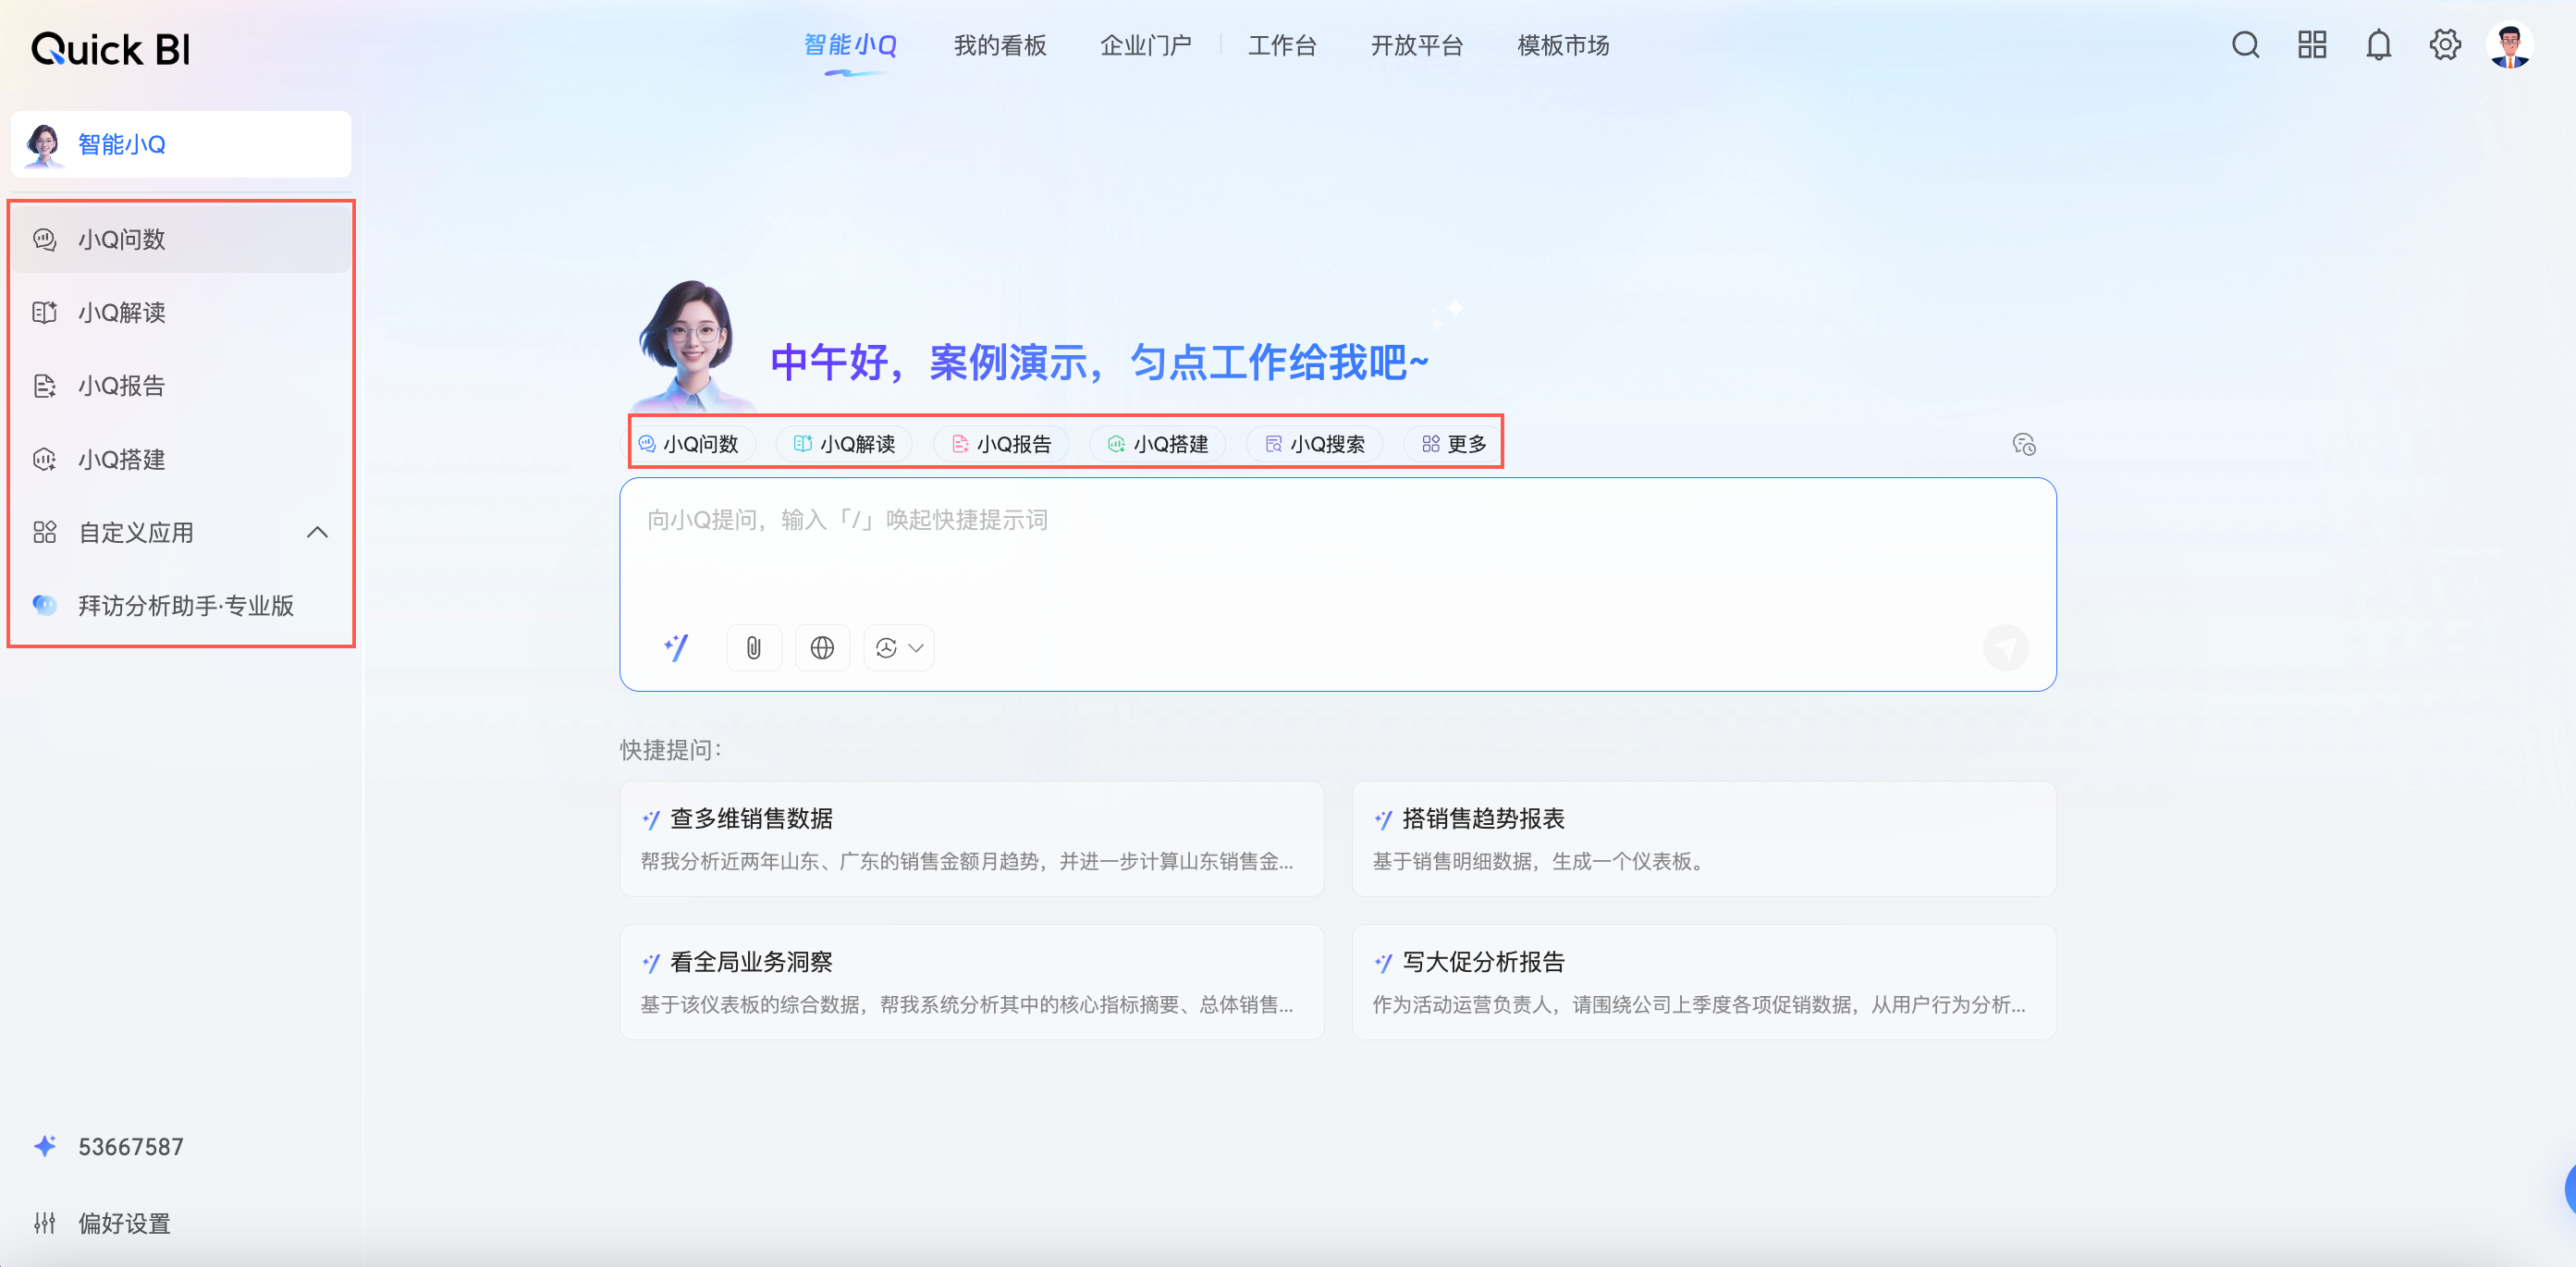Viewport: 2576px width, 1267px height.
Task: Select 小Q报告 in the left sidebar
Action: [x=181, y=386]
